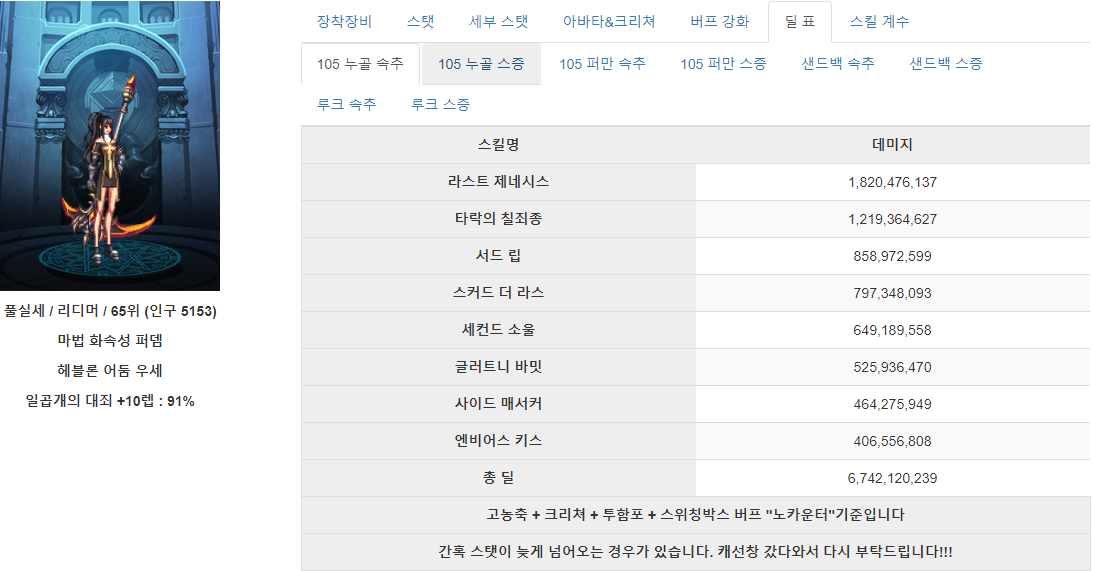Screen dimensions: 1093x571
Task: Select the 세컨드 소울 skill name
Action: (x=498, y=330)
